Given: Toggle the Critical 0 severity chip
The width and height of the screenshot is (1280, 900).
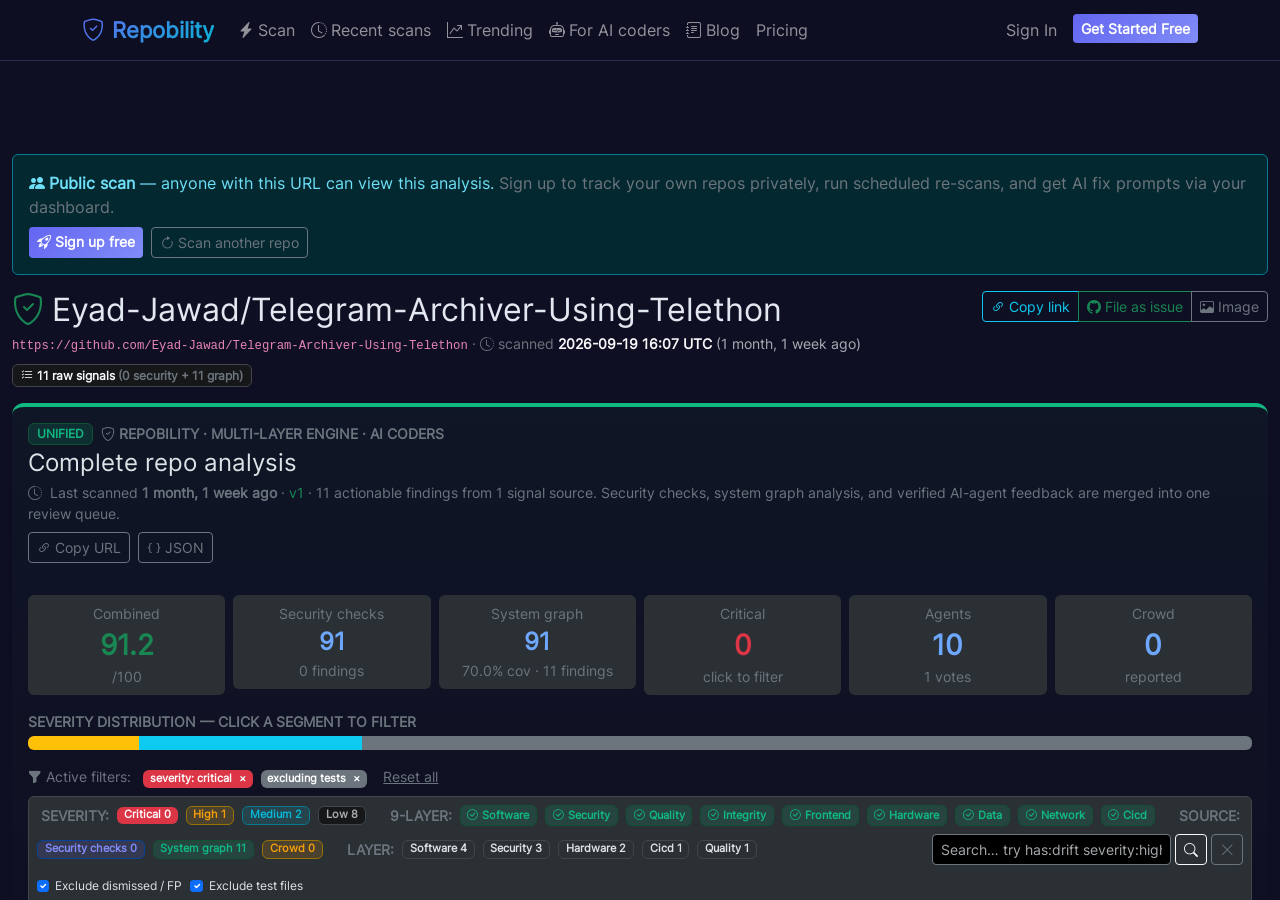Looking at the screenshot, I should tap(147, 815).
